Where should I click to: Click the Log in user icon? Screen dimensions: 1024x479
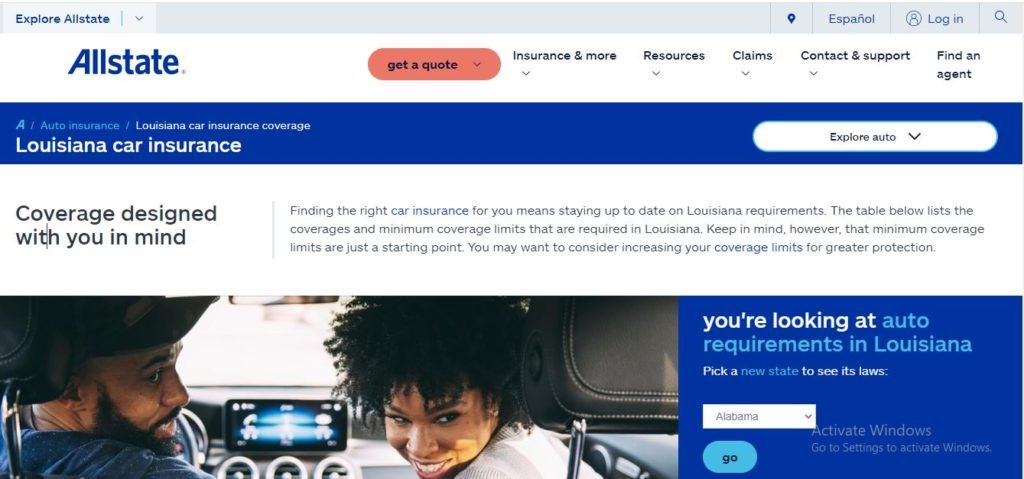913,18
